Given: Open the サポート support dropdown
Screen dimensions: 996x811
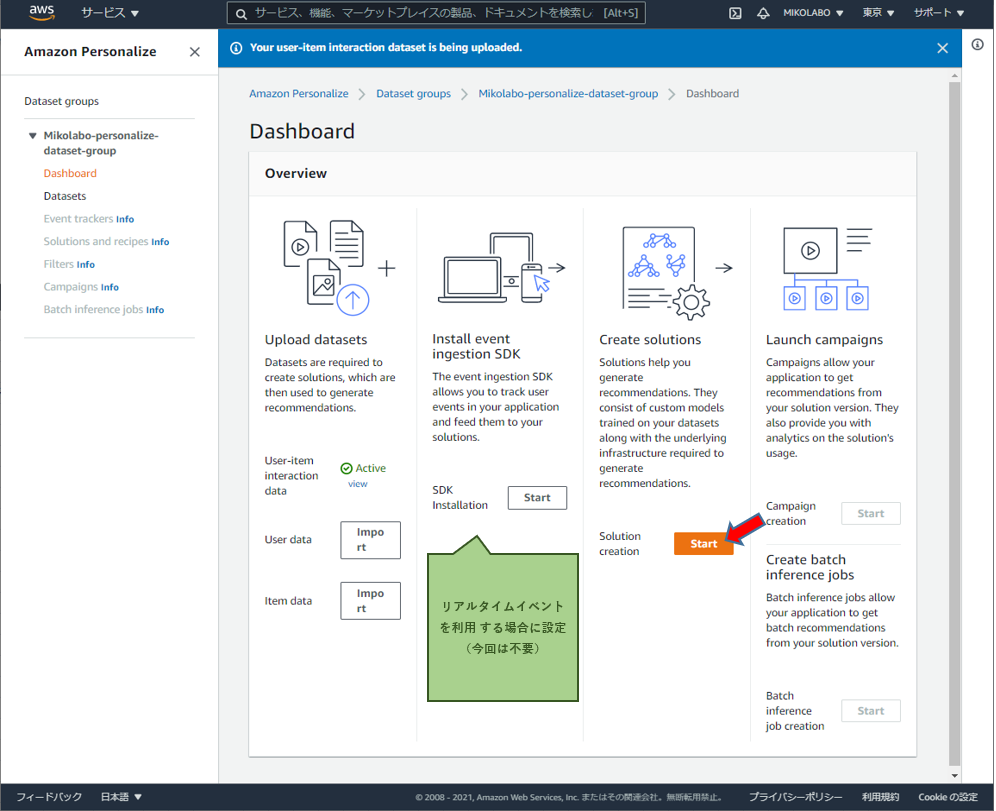Looking at the screenshot, I should [939, 13].
